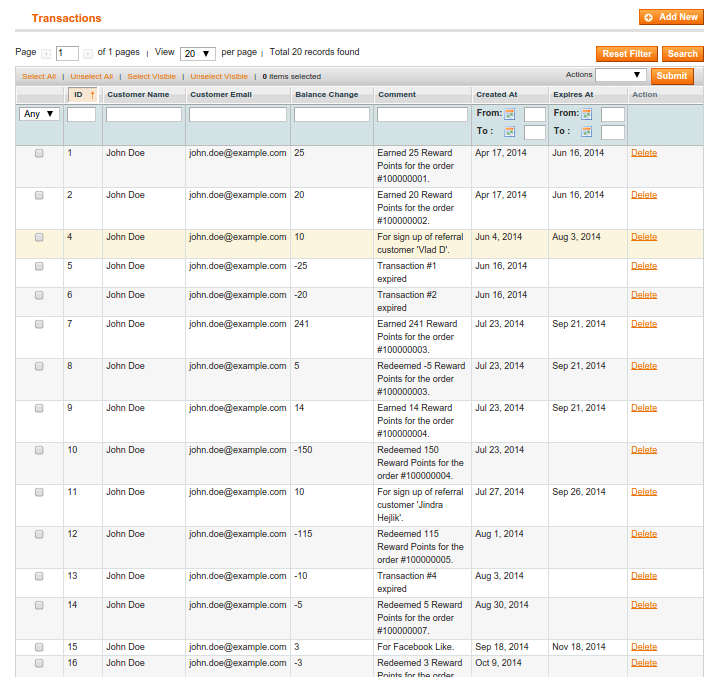Open the Actions dropdown

[621, 75]
